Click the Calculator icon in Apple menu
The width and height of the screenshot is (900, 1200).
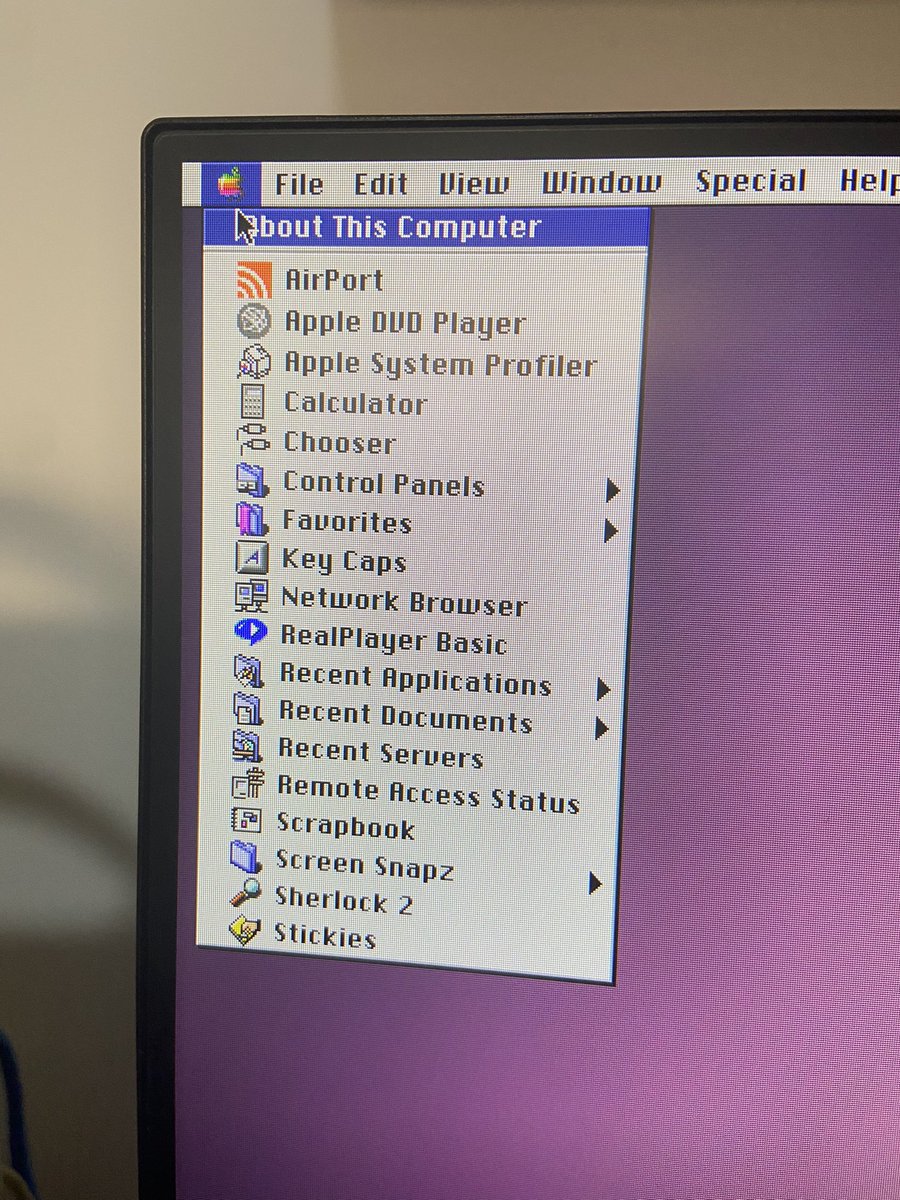click(x=252, y=402)
